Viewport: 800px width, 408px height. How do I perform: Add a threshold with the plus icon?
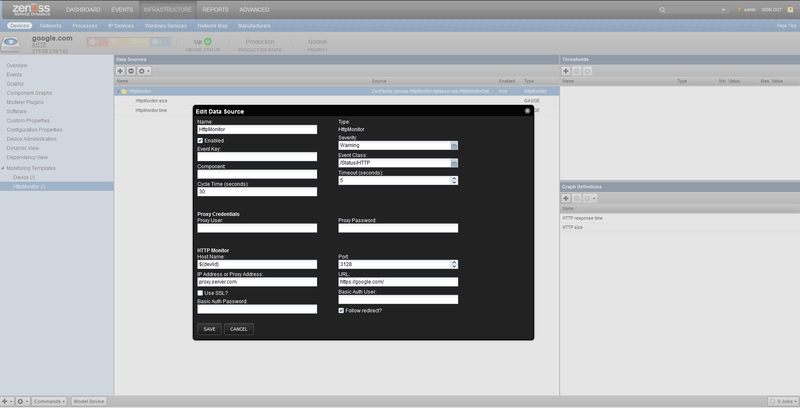[x=566, y=71]
